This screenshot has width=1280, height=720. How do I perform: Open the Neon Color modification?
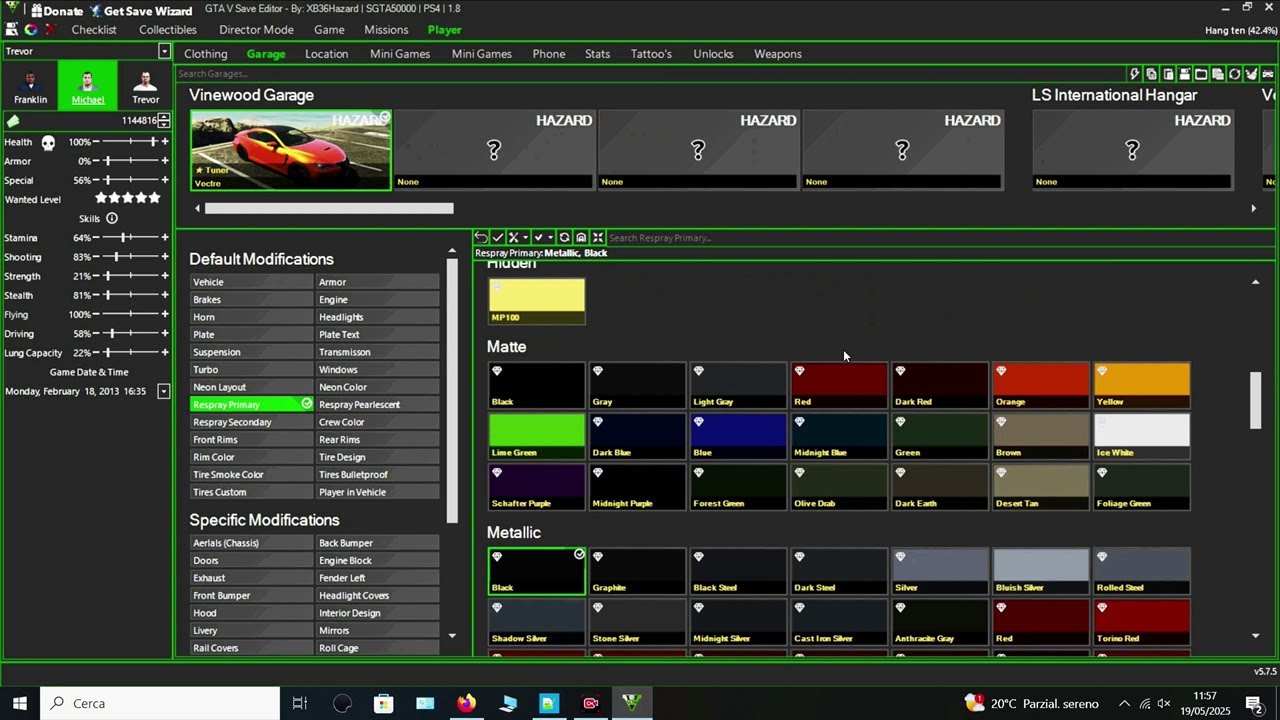click(x=378, y=387)
